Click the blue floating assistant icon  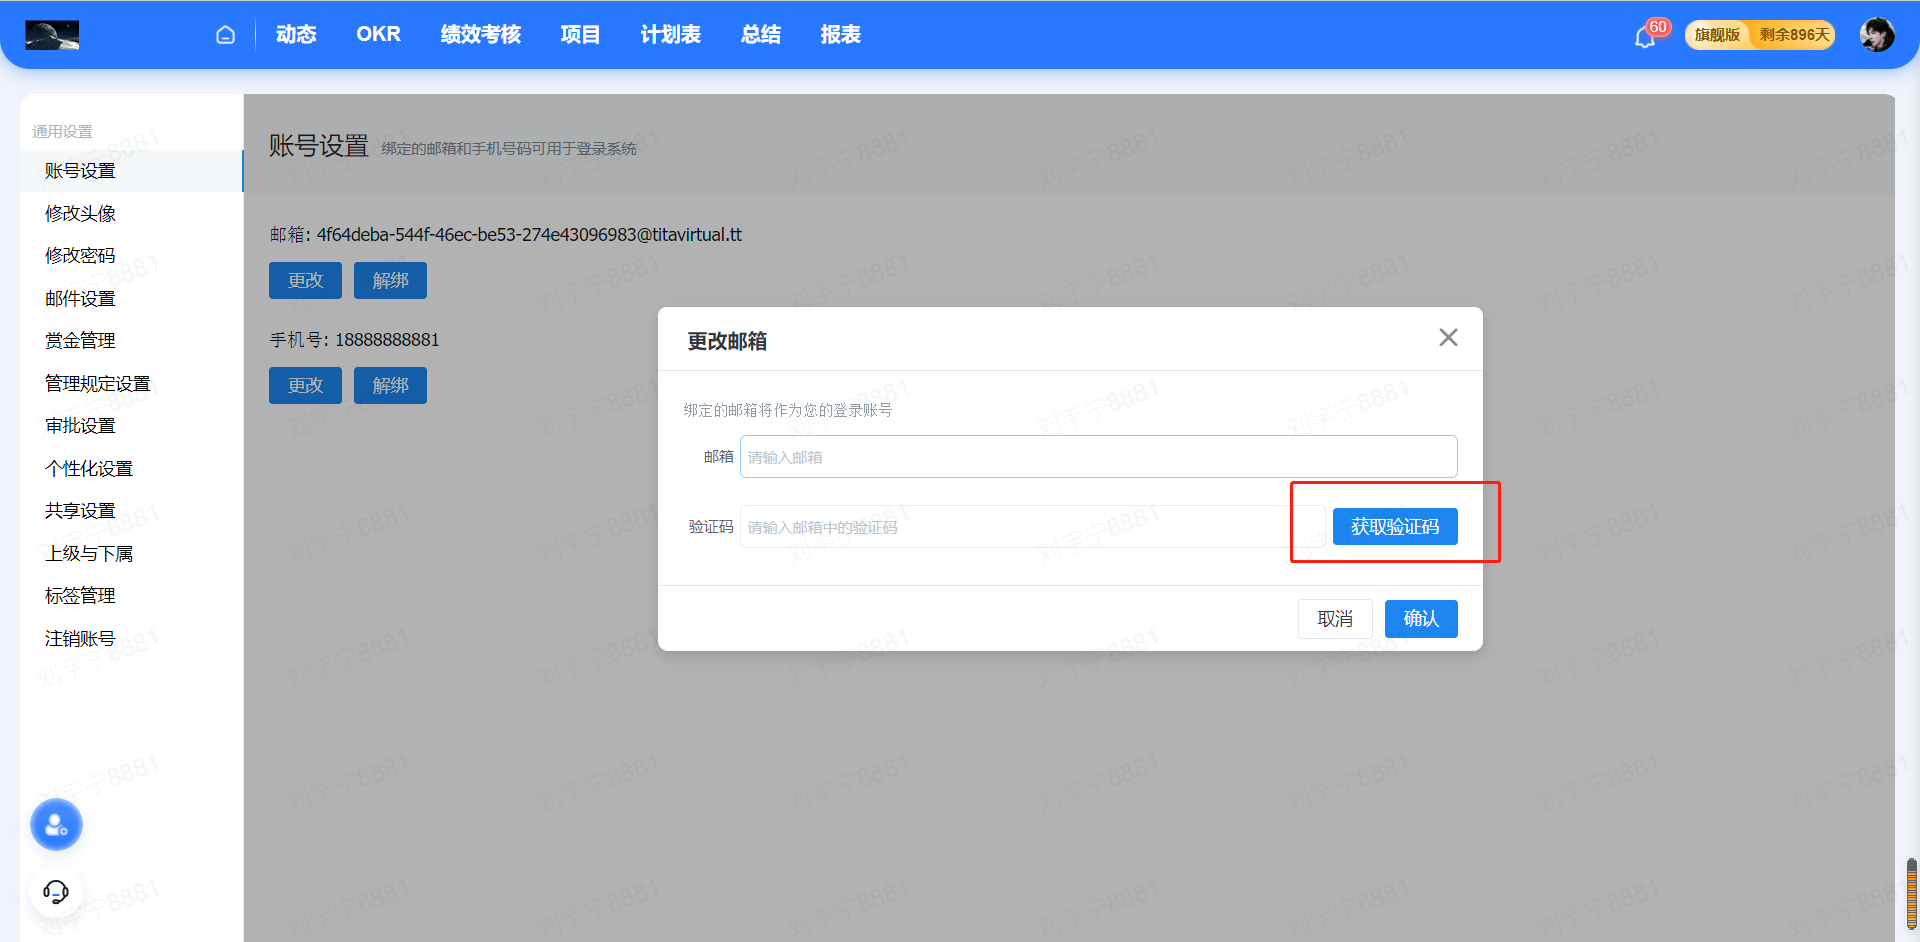click(x=56, y=825)
